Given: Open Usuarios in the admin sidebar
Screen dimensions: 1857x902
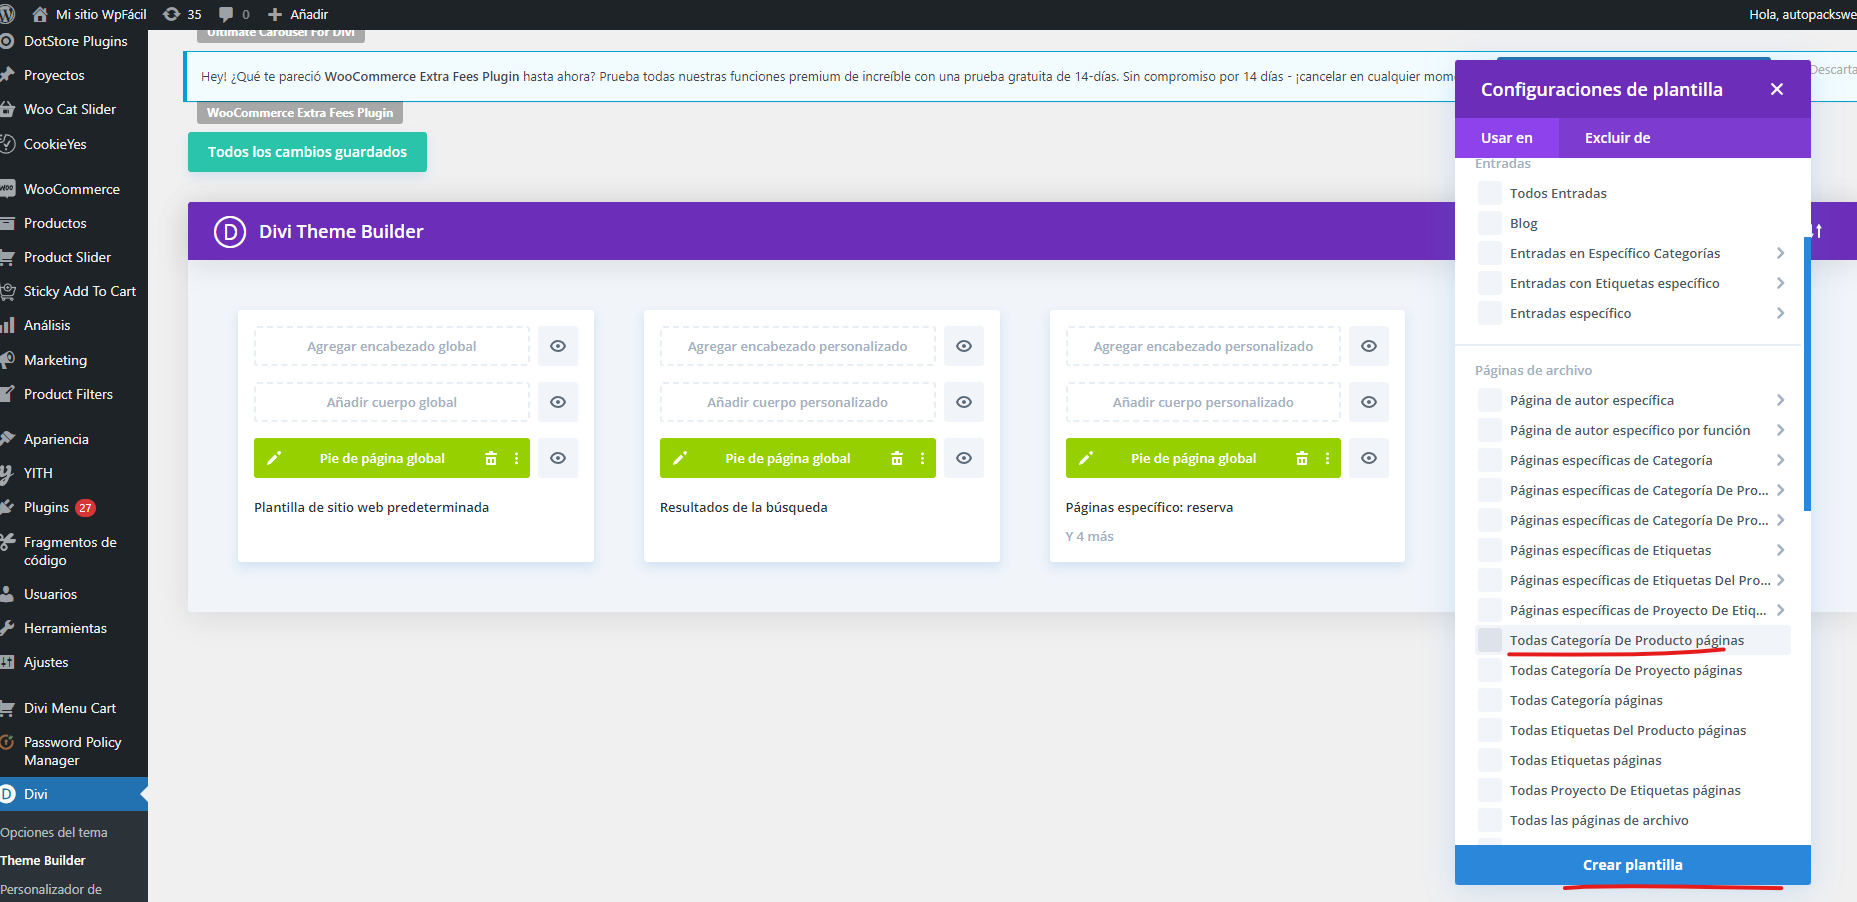Looking at the screenshot, I should pyautogui.click(x=50, y=594).
